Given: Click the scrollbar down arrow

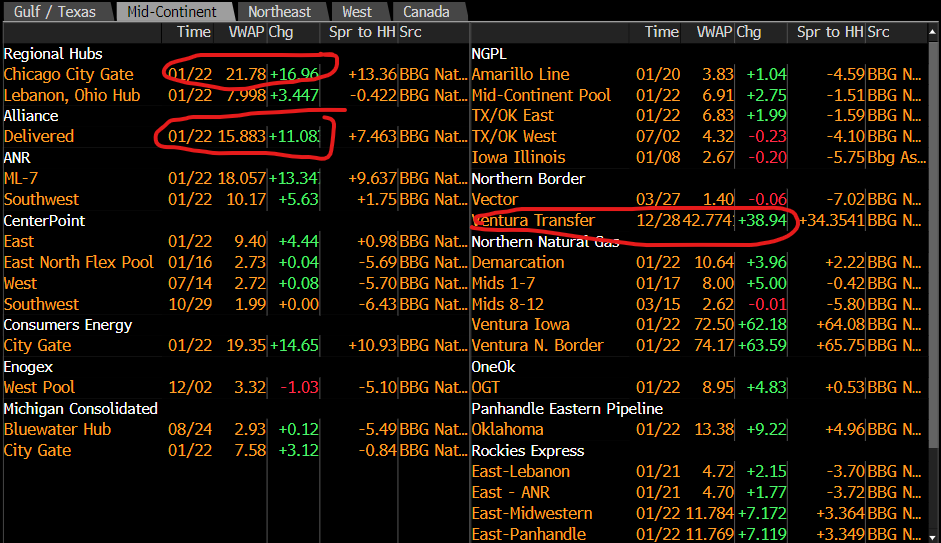Looking at the screenshot, I should [933, 536].
